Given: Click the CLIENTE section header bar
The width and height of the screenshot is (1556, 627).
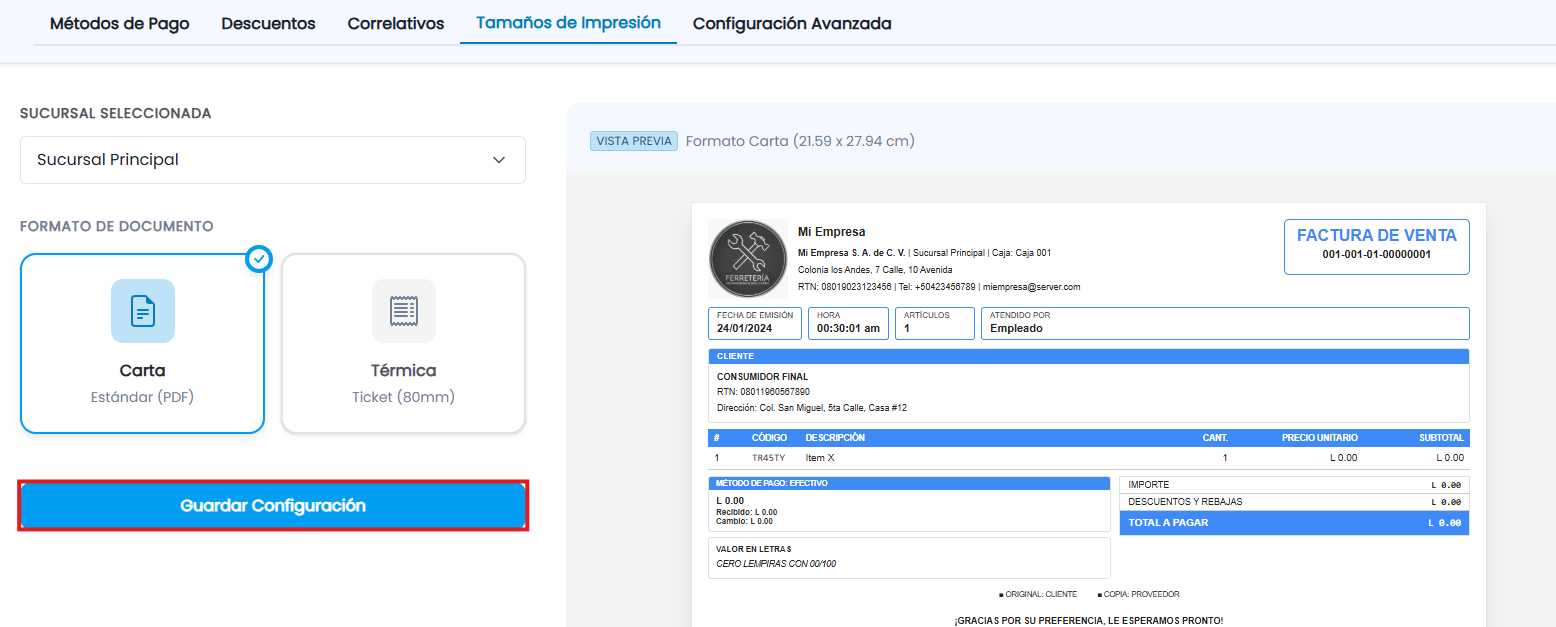Looking at the screenshot, I should 1089,356.
